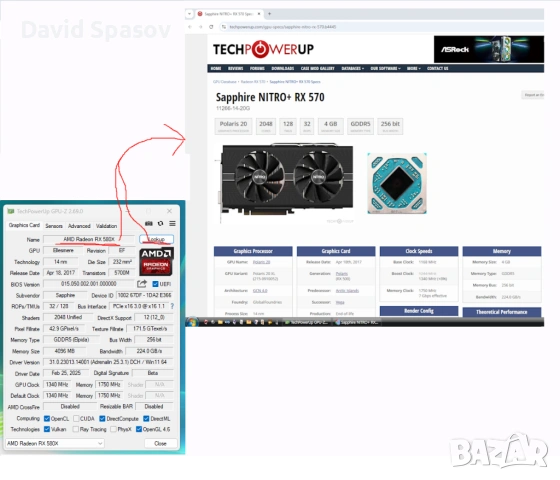This screenshot has height=480, width=560.
Task: Click the site info icon in address bar
Action: 224,27
